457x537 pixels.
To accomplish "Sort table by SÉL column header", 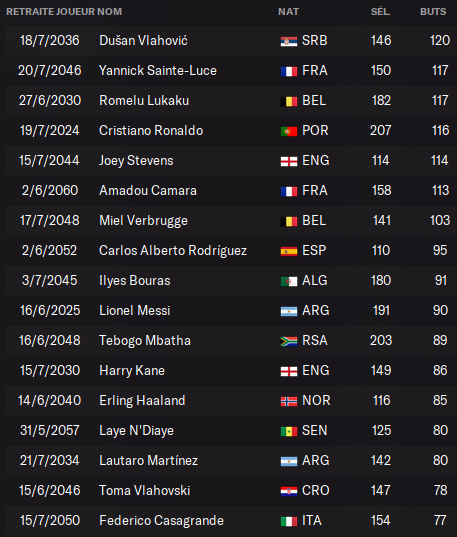I will 380,12.
